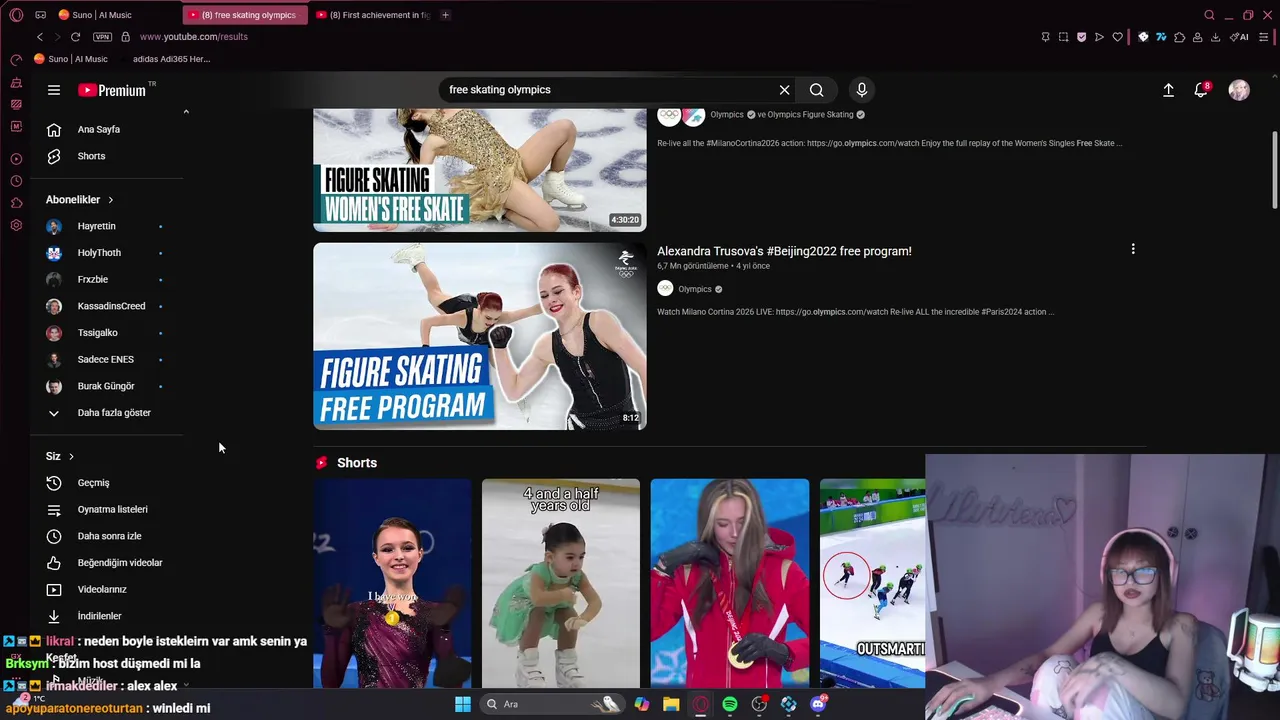Open the Burak Güngör subscription channel
Screen dimensions: 1280x720
pyautogui.click(x=107, y=386)
